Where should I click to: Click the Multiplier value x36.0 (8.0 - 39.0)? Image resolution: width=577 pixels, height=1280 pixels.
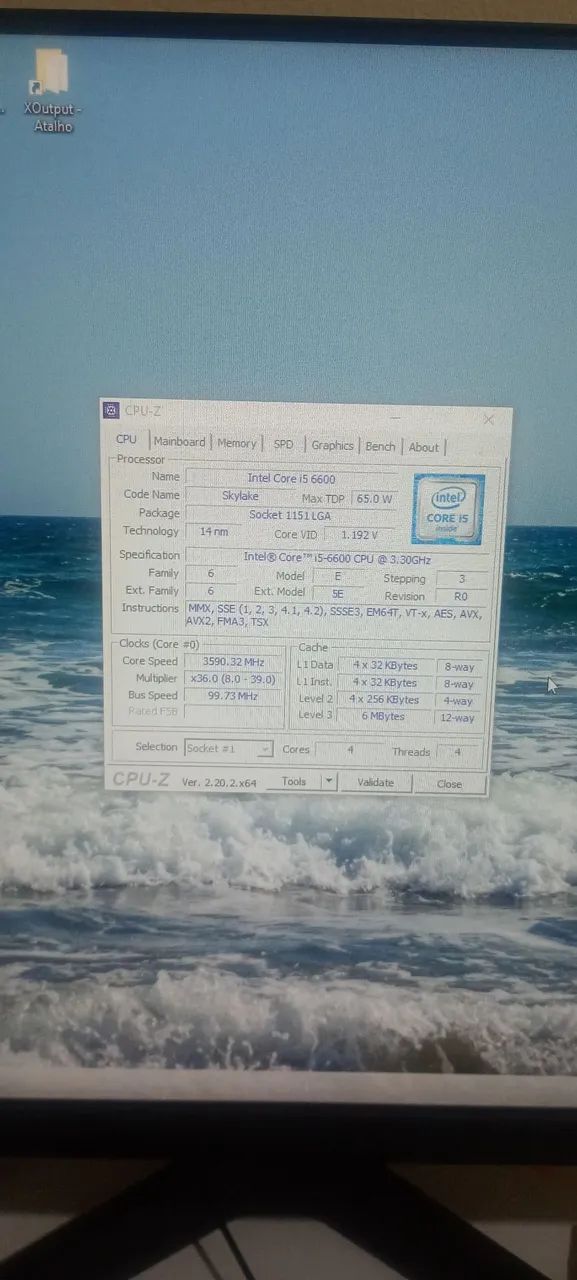click(232, 679)
